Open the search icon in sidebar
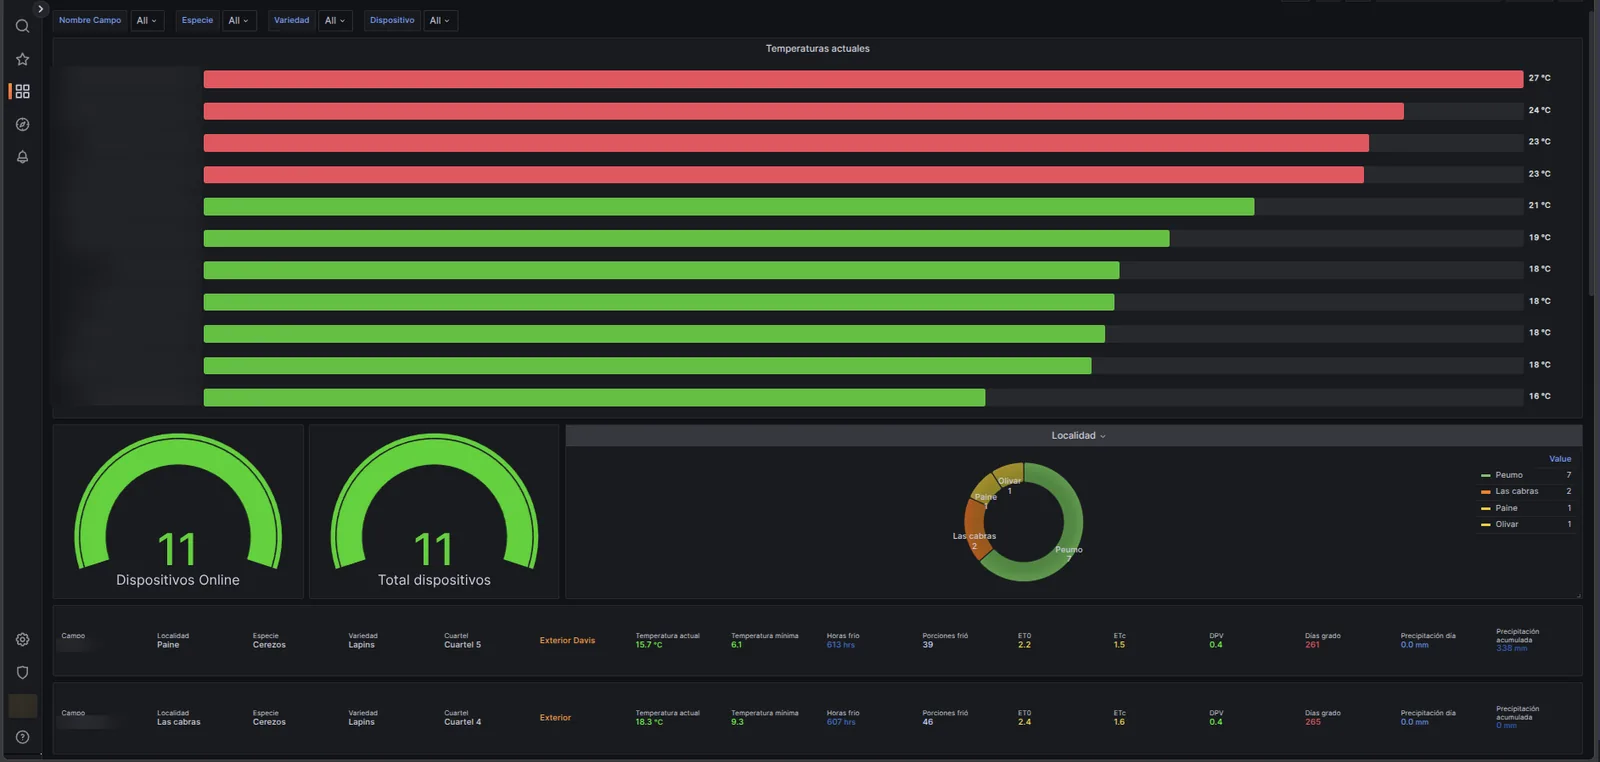This screenshot has width=1600, height=762. pos(22,26)
